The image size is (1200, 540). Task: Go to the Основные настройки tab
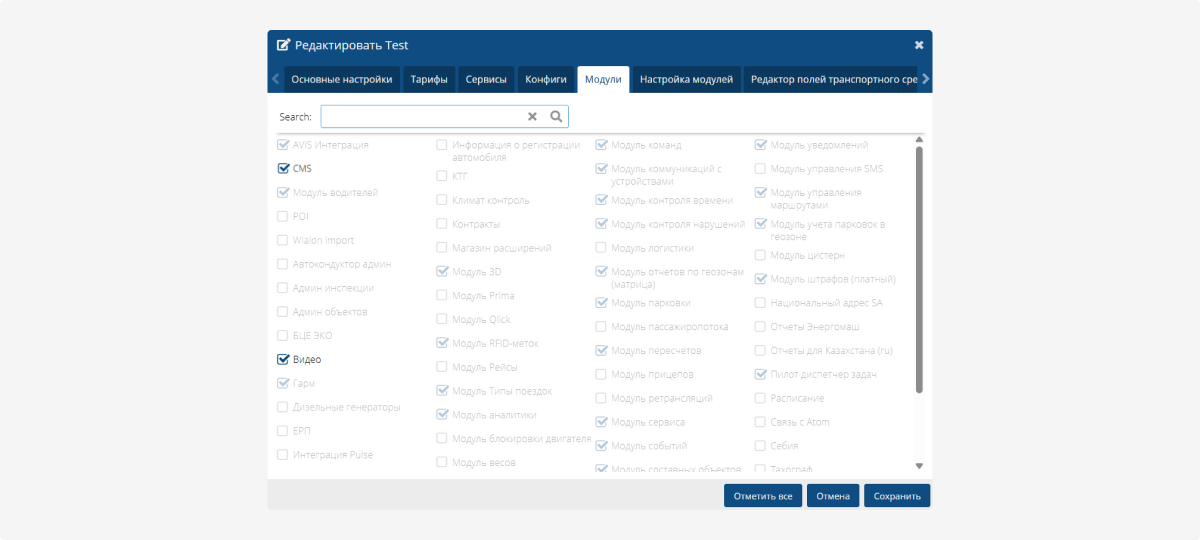341,79
